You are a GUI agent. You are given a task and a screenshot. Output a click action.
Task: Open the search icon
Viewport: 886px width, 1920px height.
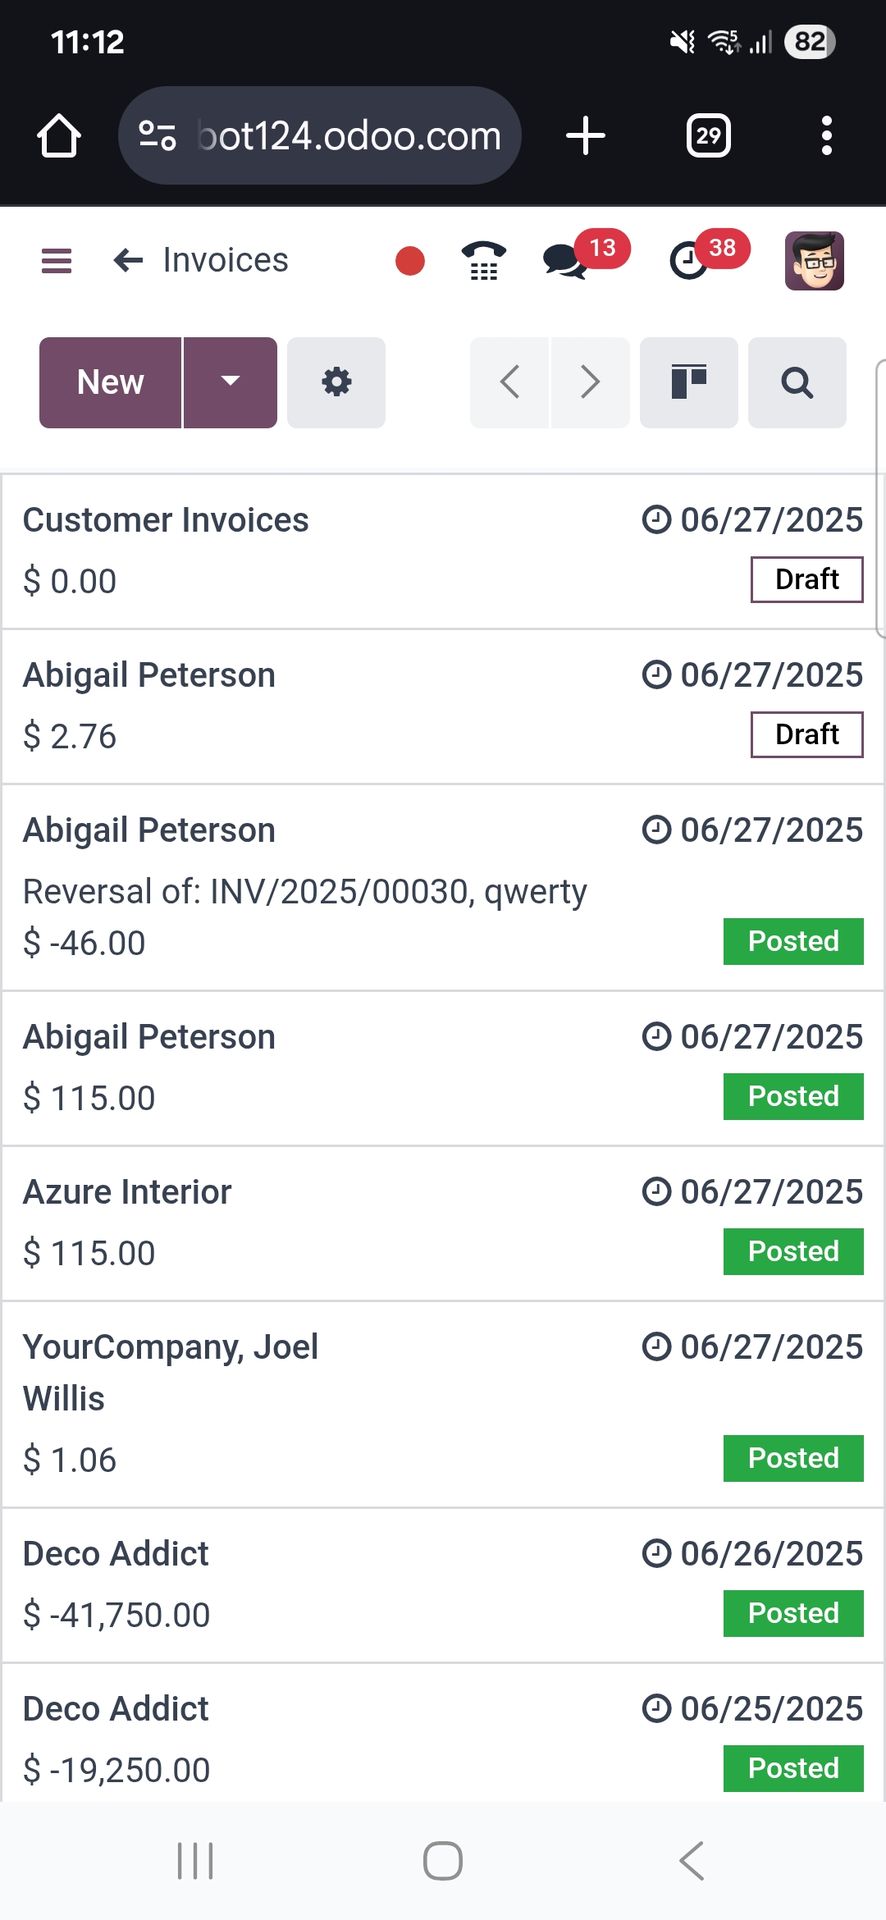point(797,382)
